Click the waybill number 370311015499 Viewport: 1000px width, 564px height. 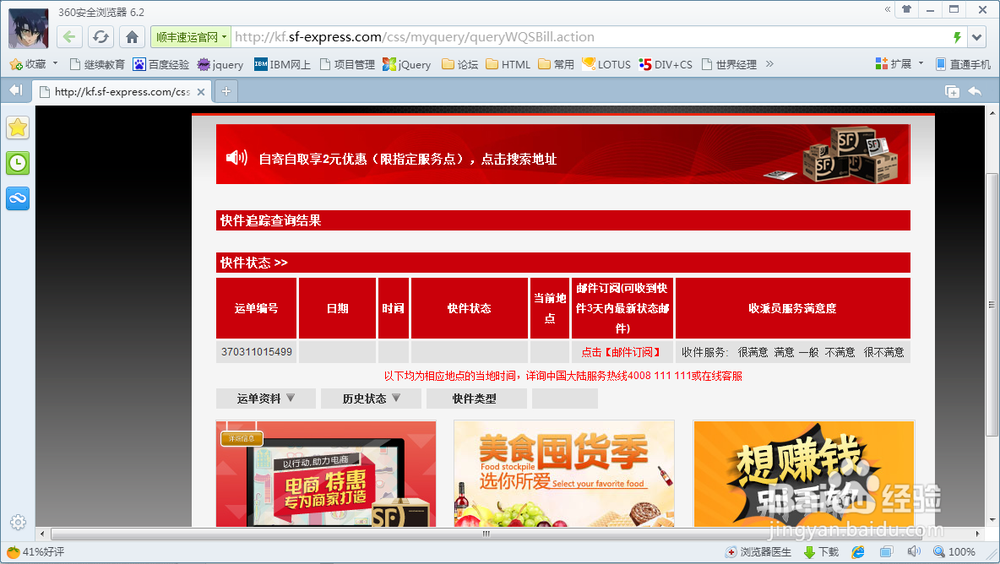pyautogui.click(x=256, y=352)
